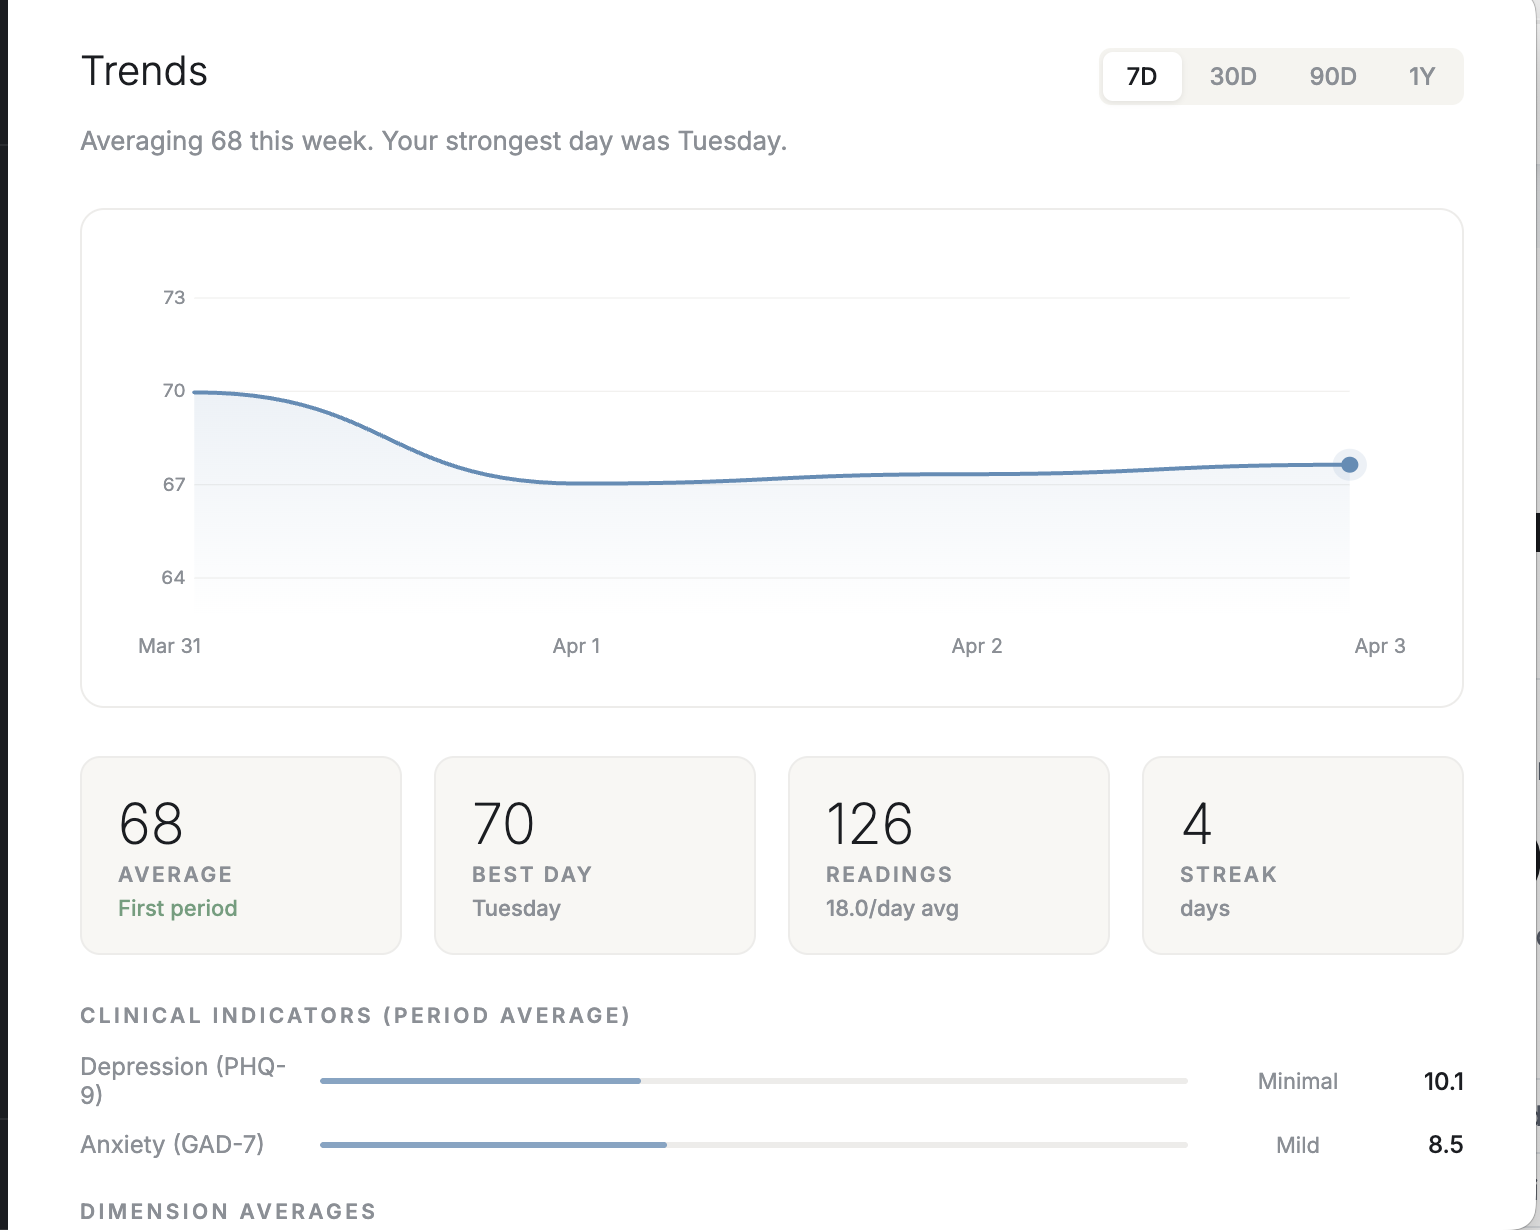The width and height of the screenshot is (1540, 1230).
Task: Click the Trends page heading
Action: (144, 70)
